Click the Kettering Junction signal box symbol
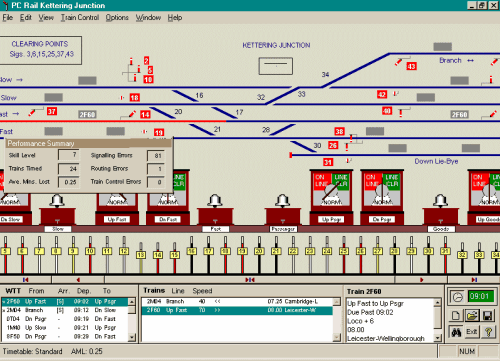The height and width of the screenshot is (361, 500). [x=276, y=66]
